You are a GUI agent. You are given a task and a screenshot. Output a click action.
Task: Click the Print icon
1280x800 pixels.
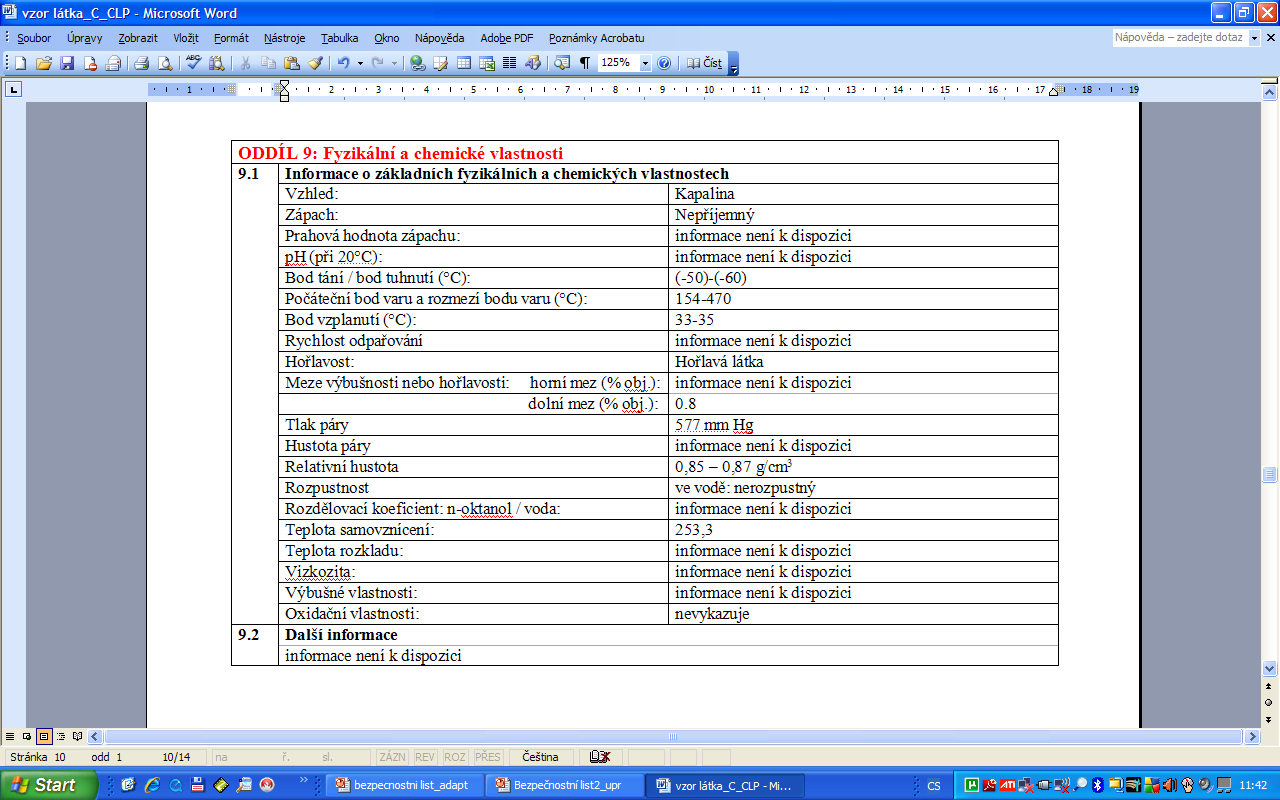click(x=141, y=63)
